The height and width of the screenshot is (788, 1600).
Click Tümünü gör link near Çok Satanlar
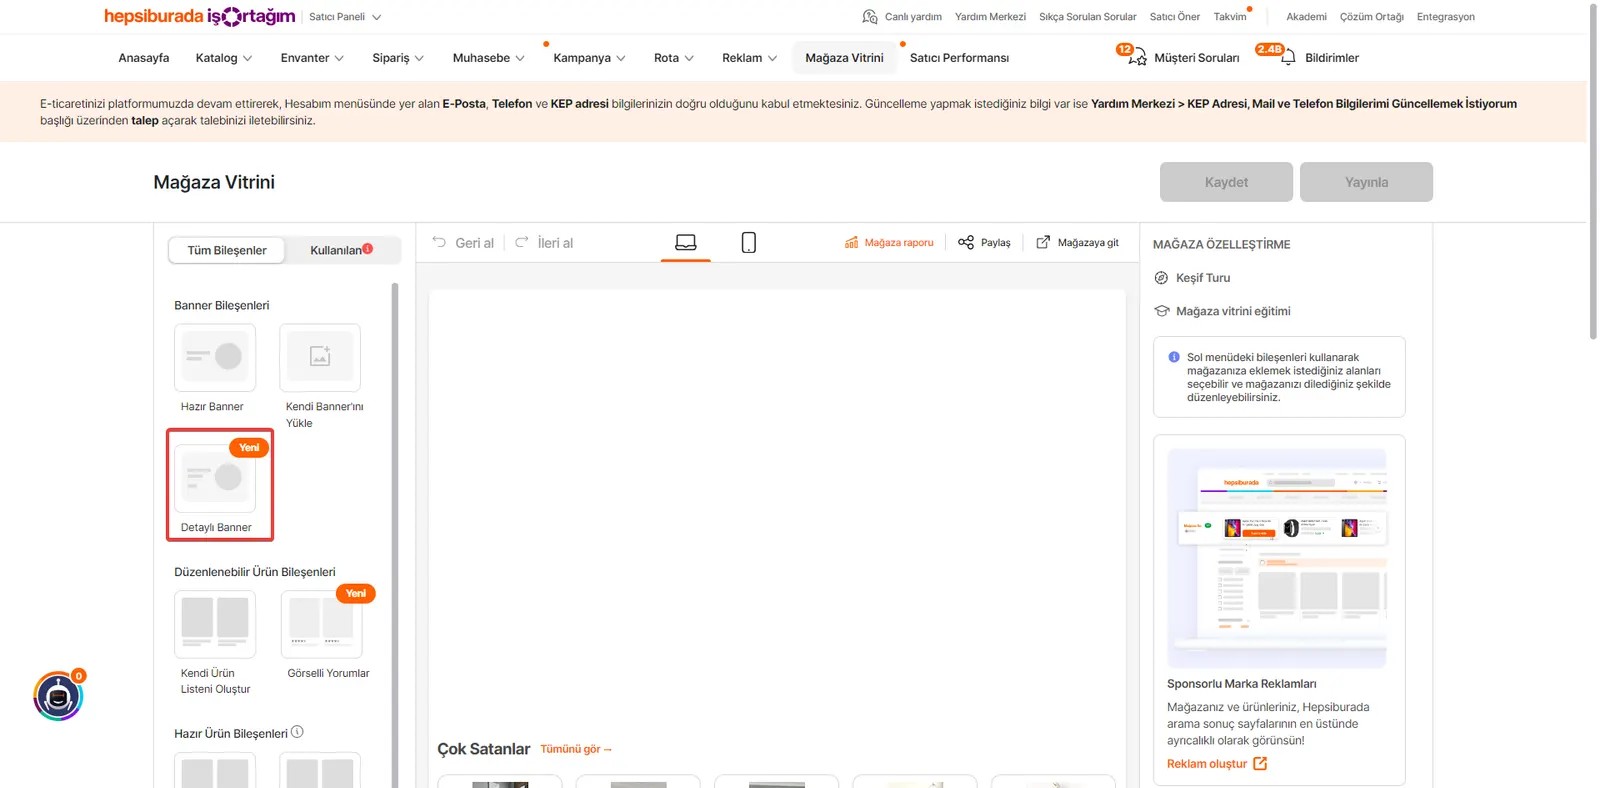tap(576, 749)
